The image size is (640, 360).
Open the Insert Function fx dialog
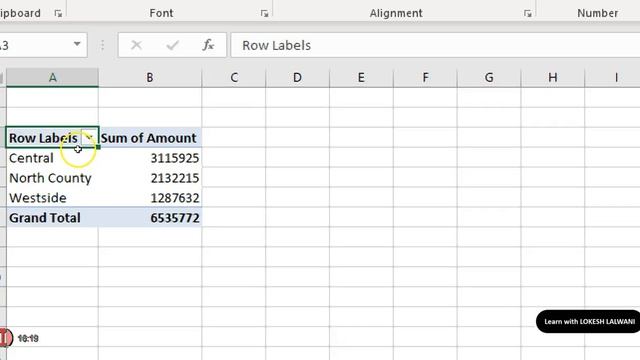(x=208, y=45)
